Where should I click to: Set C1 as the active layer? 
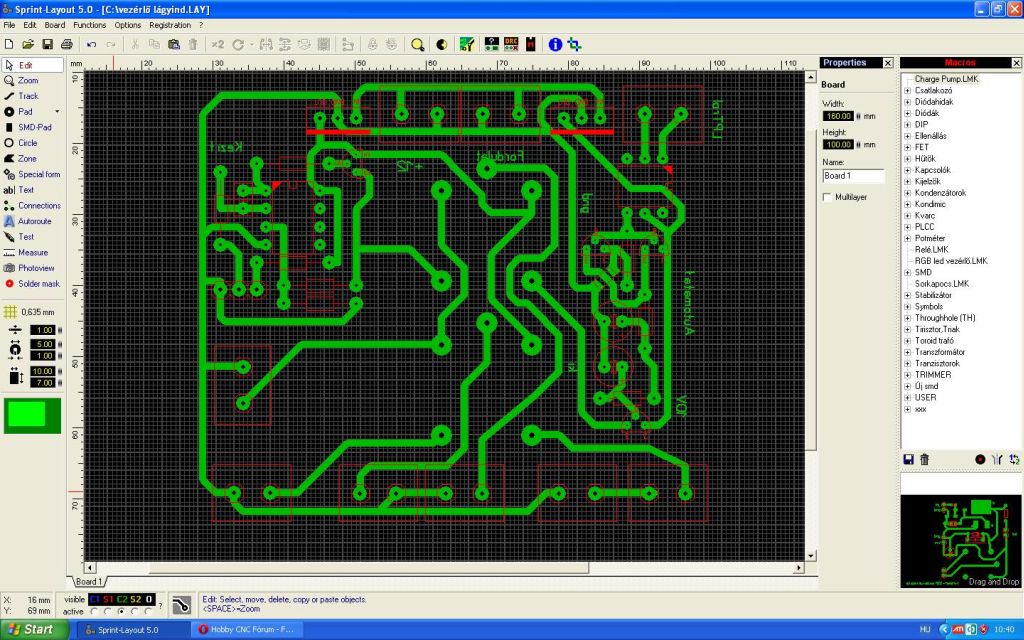tap(94, 611)
